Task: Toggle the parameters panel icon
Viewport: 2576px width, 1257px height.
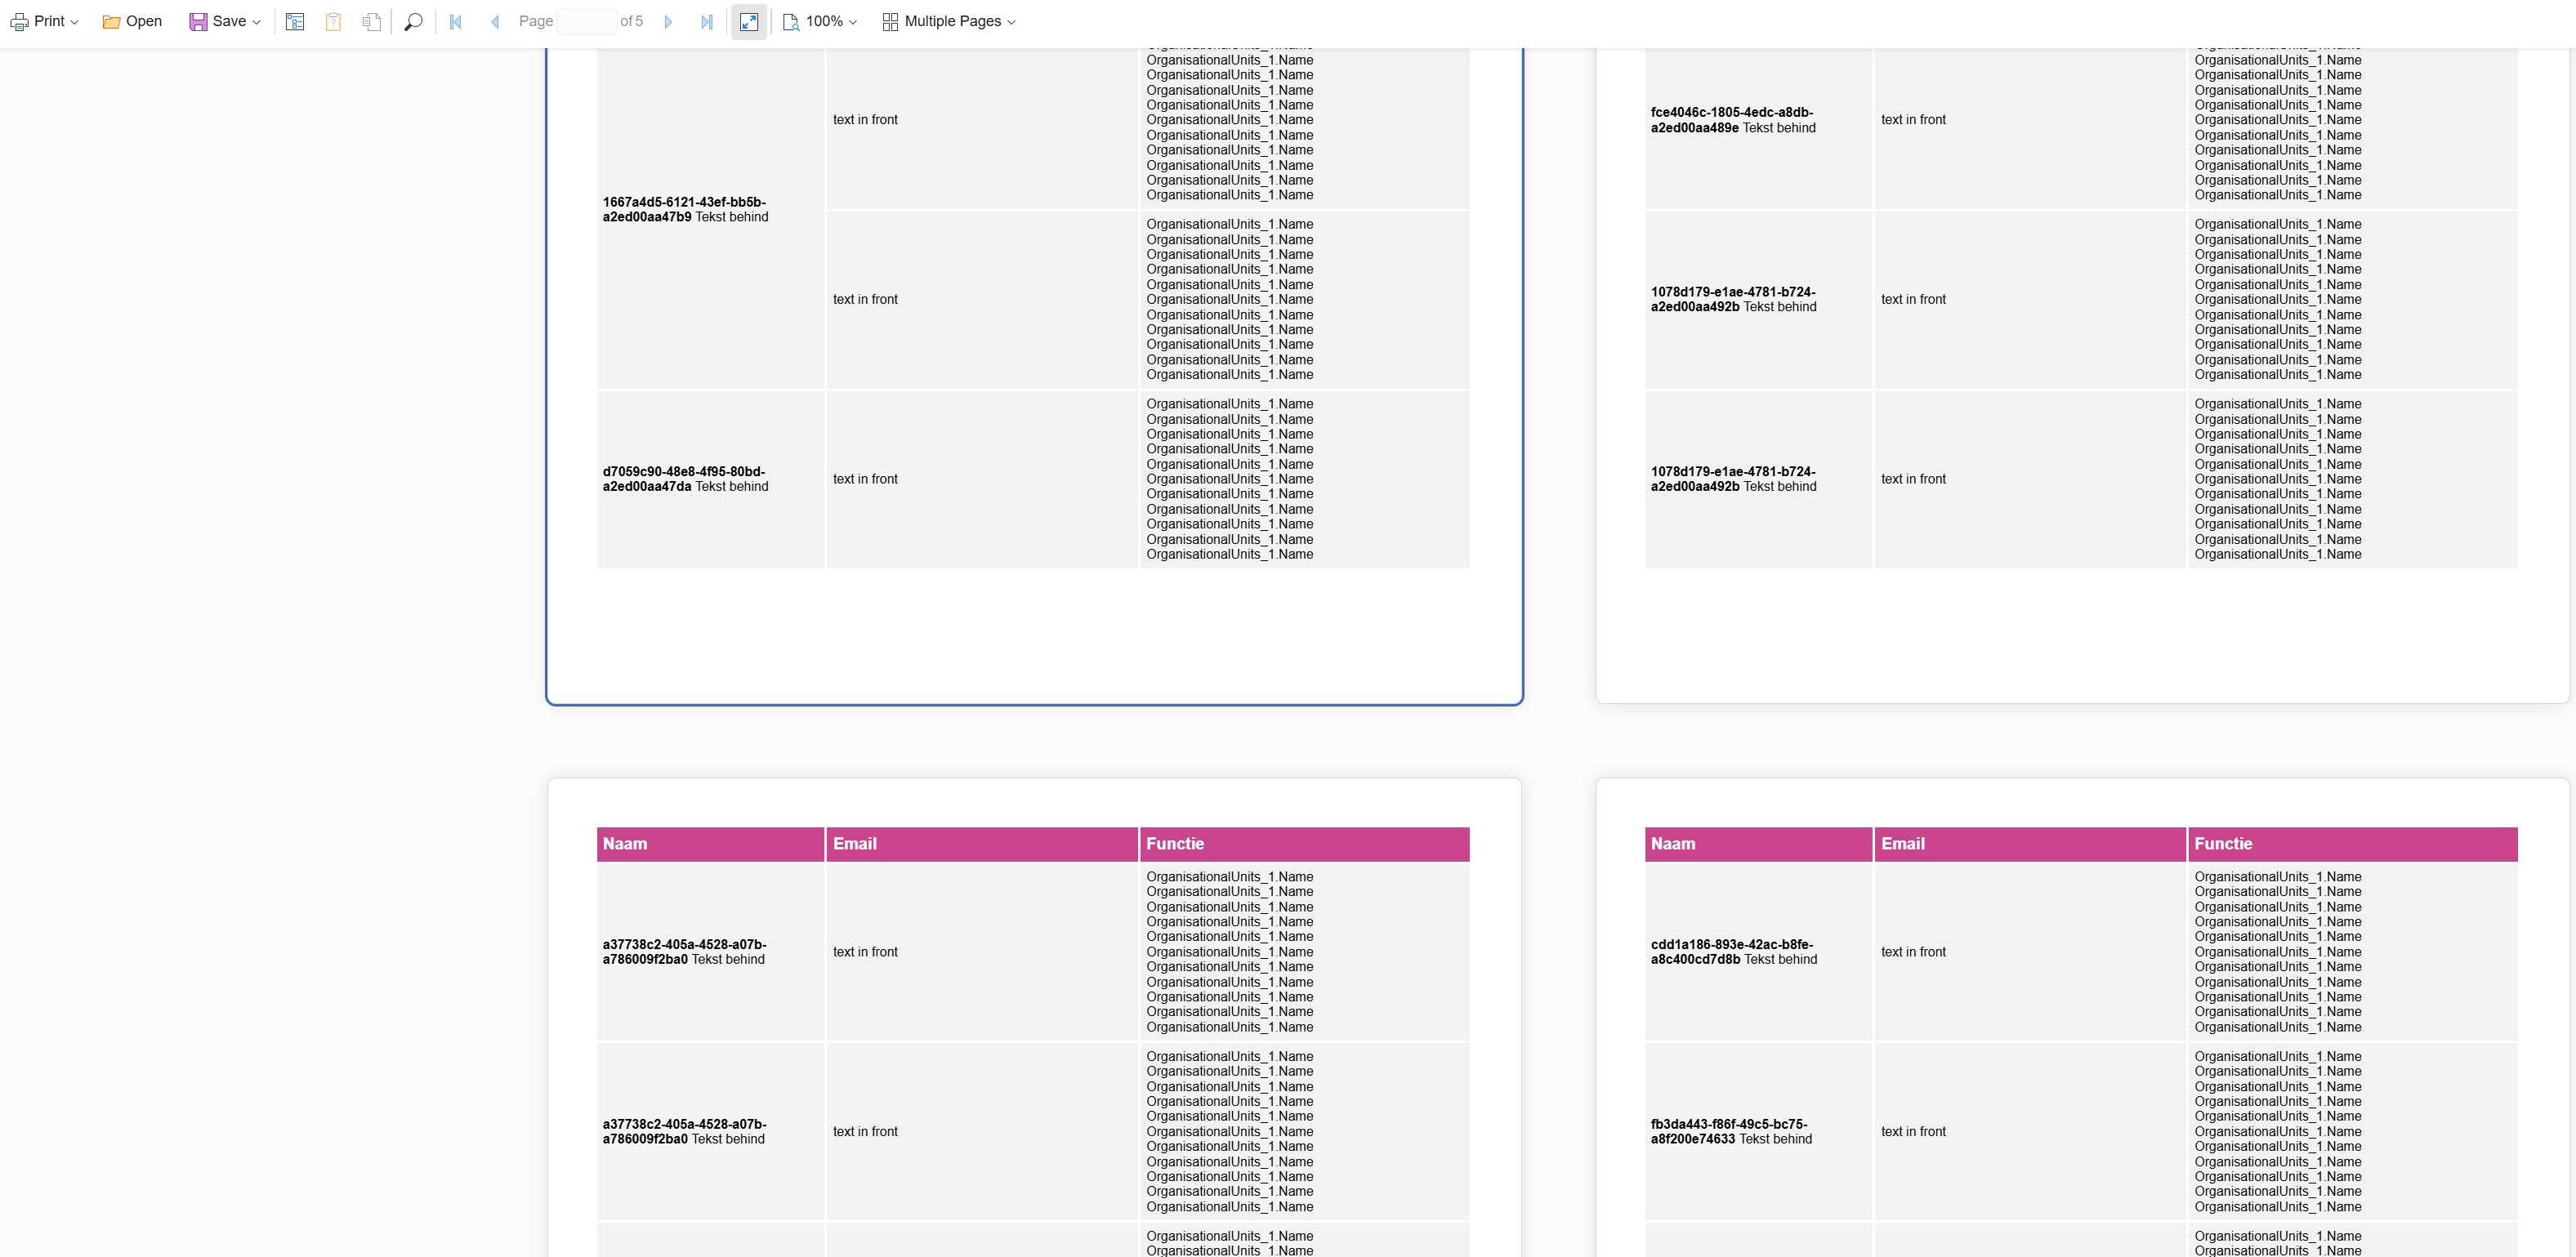Action: pos(295,21)
